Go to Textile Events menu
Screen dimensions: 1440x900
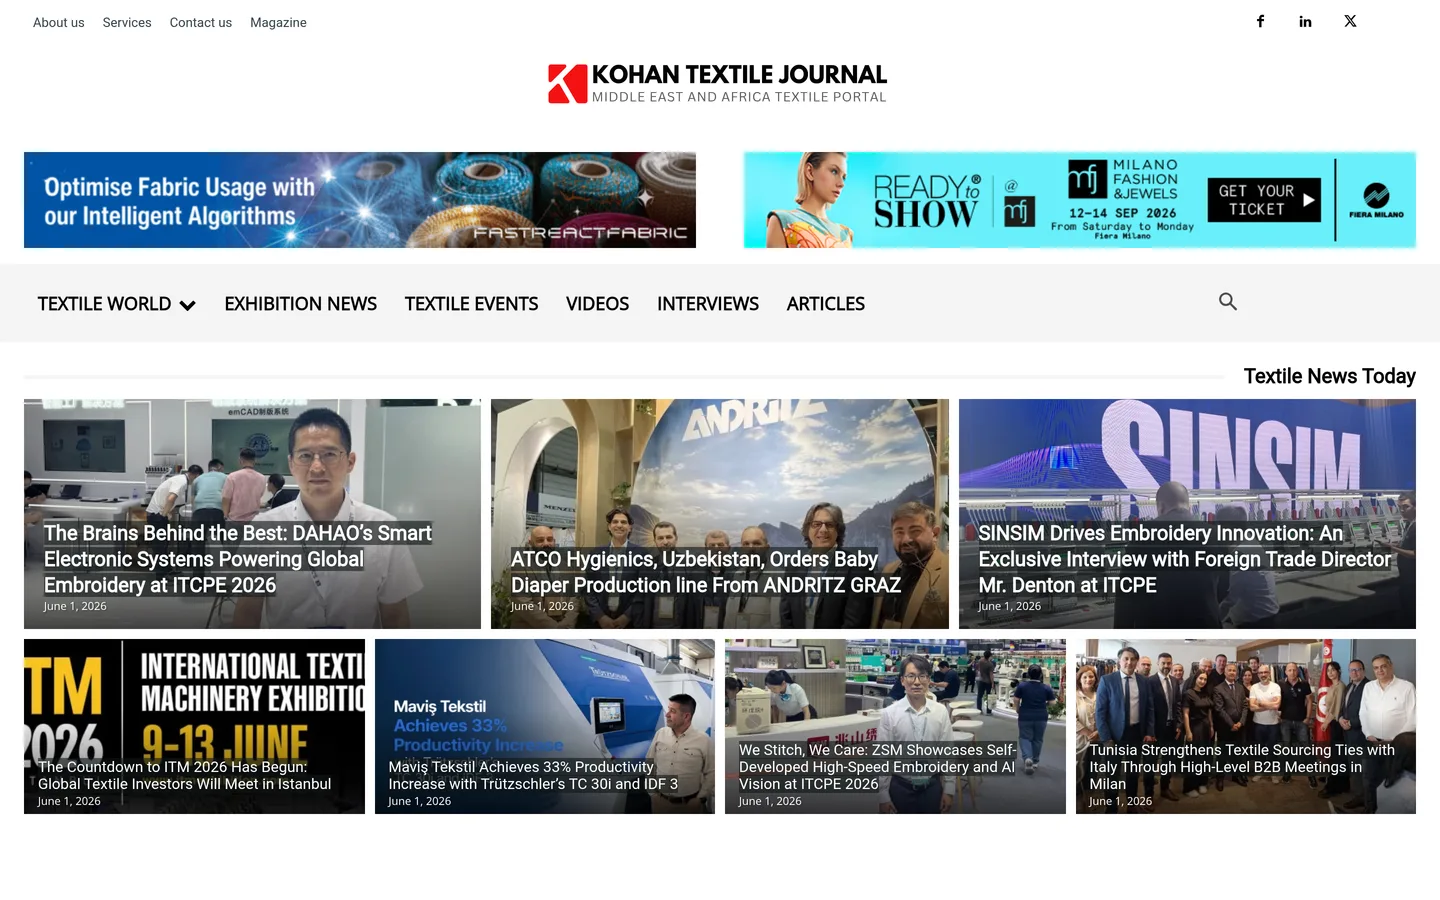[471, 304]
